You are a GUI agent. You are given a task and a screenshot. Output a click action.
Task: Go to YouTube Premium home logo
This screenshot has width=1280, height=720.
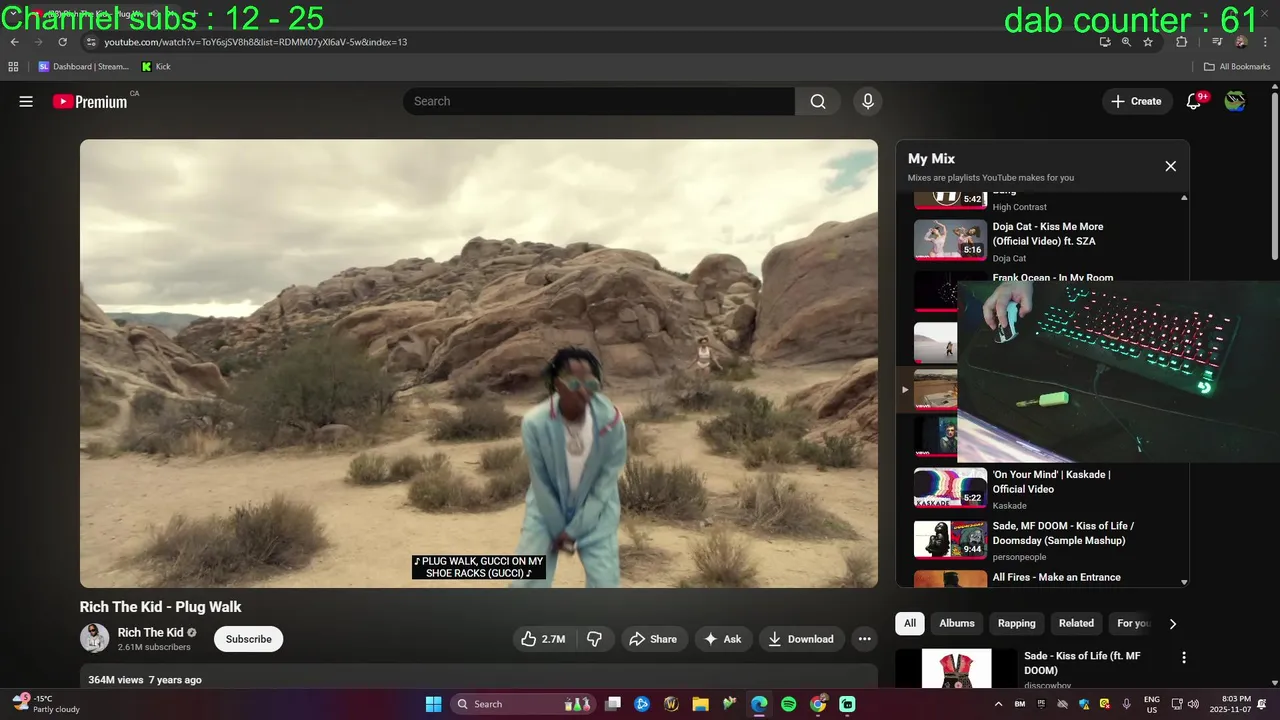pos(90,101)
